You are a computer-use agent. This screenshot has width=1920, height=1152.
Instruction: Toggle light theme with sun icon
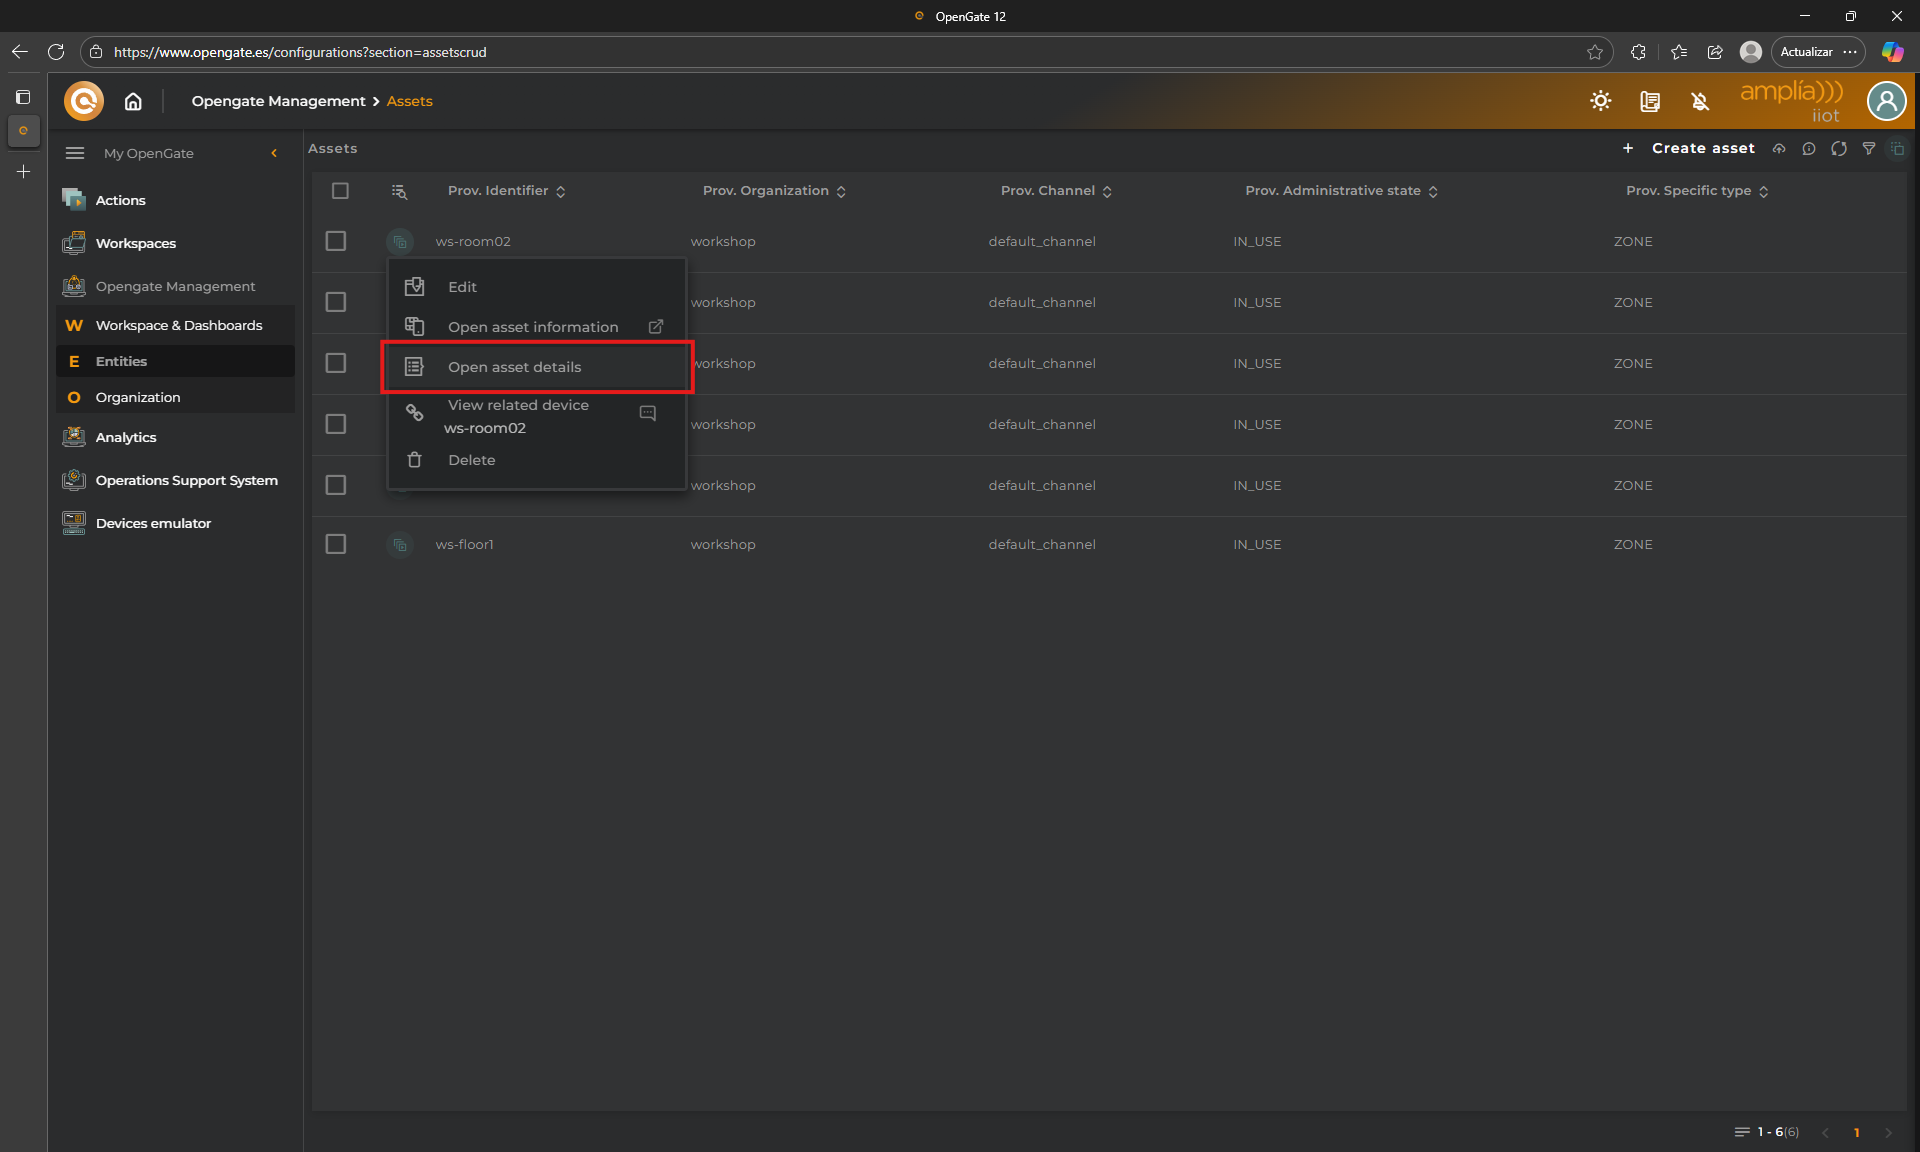(1600, 101)
